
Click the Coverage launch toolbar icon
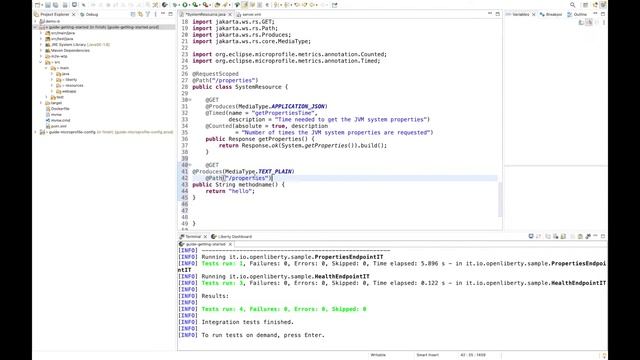196,5
